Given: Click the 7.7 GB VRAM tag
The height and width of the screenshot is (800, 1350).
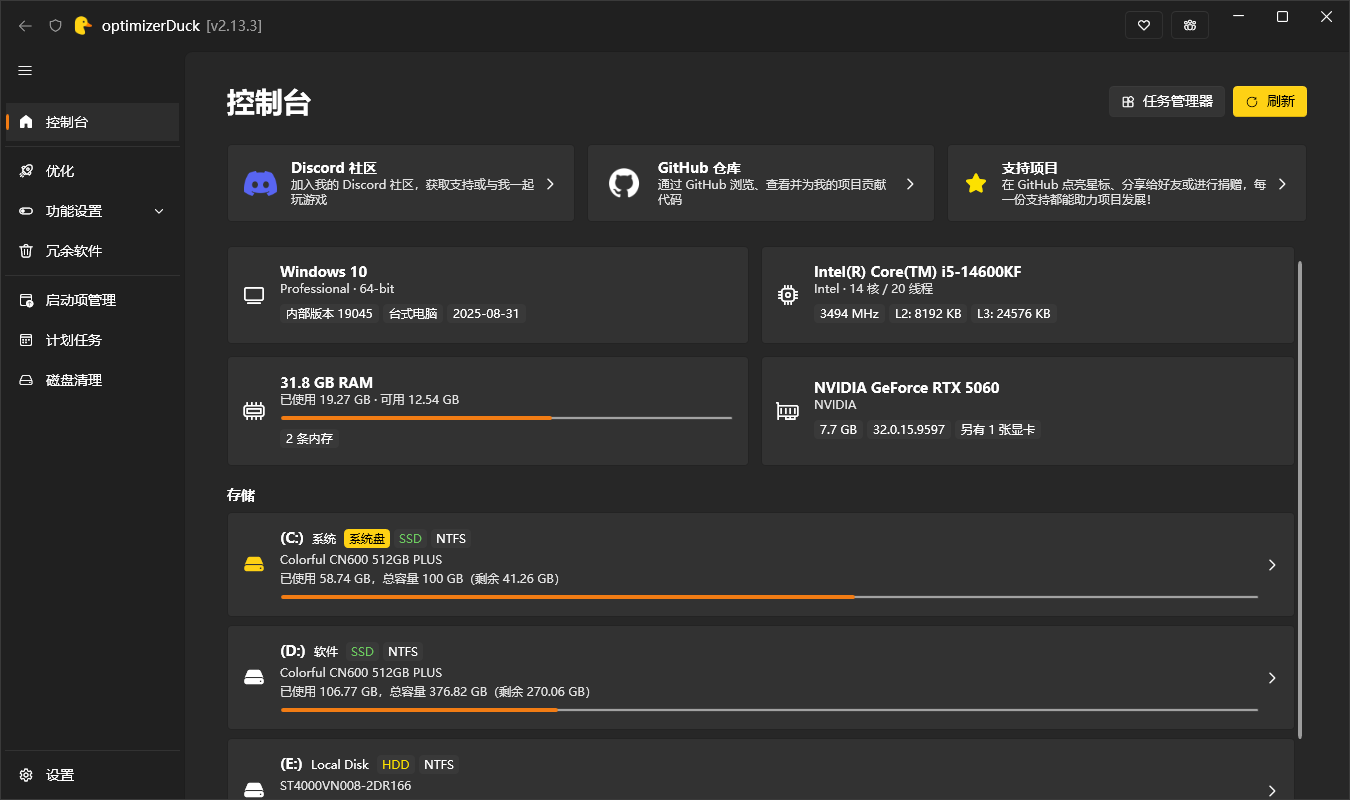Looking at the screenshot, I should (x=838, y=429).
